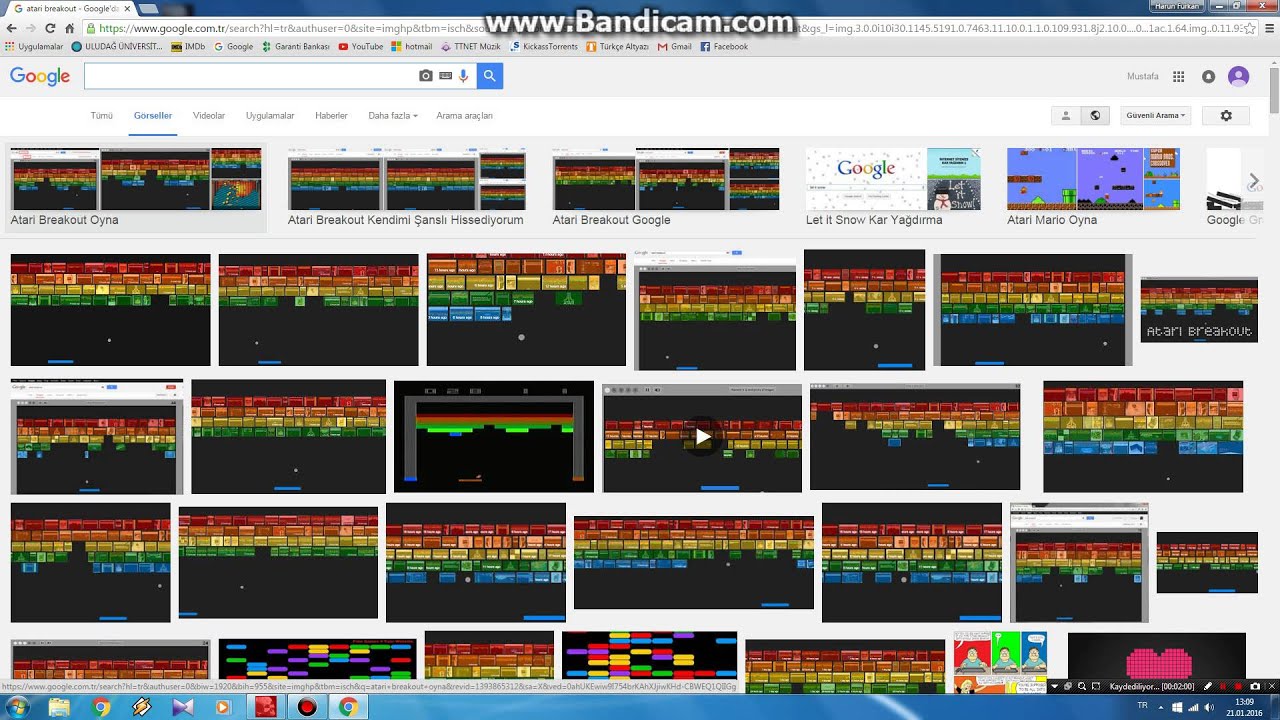Click the Bandicam screen-region selection icon

pos(1096,686)
